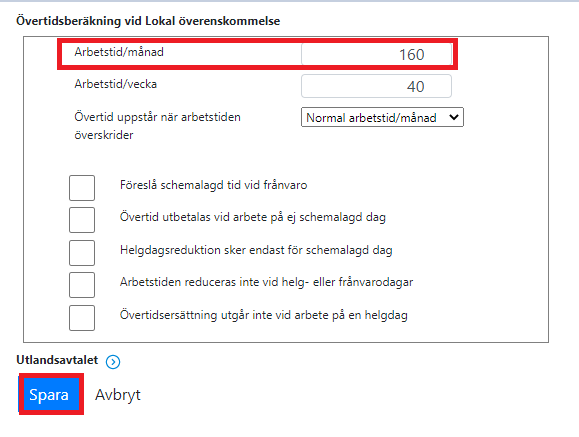
Task: Click the Övertidsberäkning vid Lokal överenskommelse heading
Action: (x=148, y=21)
